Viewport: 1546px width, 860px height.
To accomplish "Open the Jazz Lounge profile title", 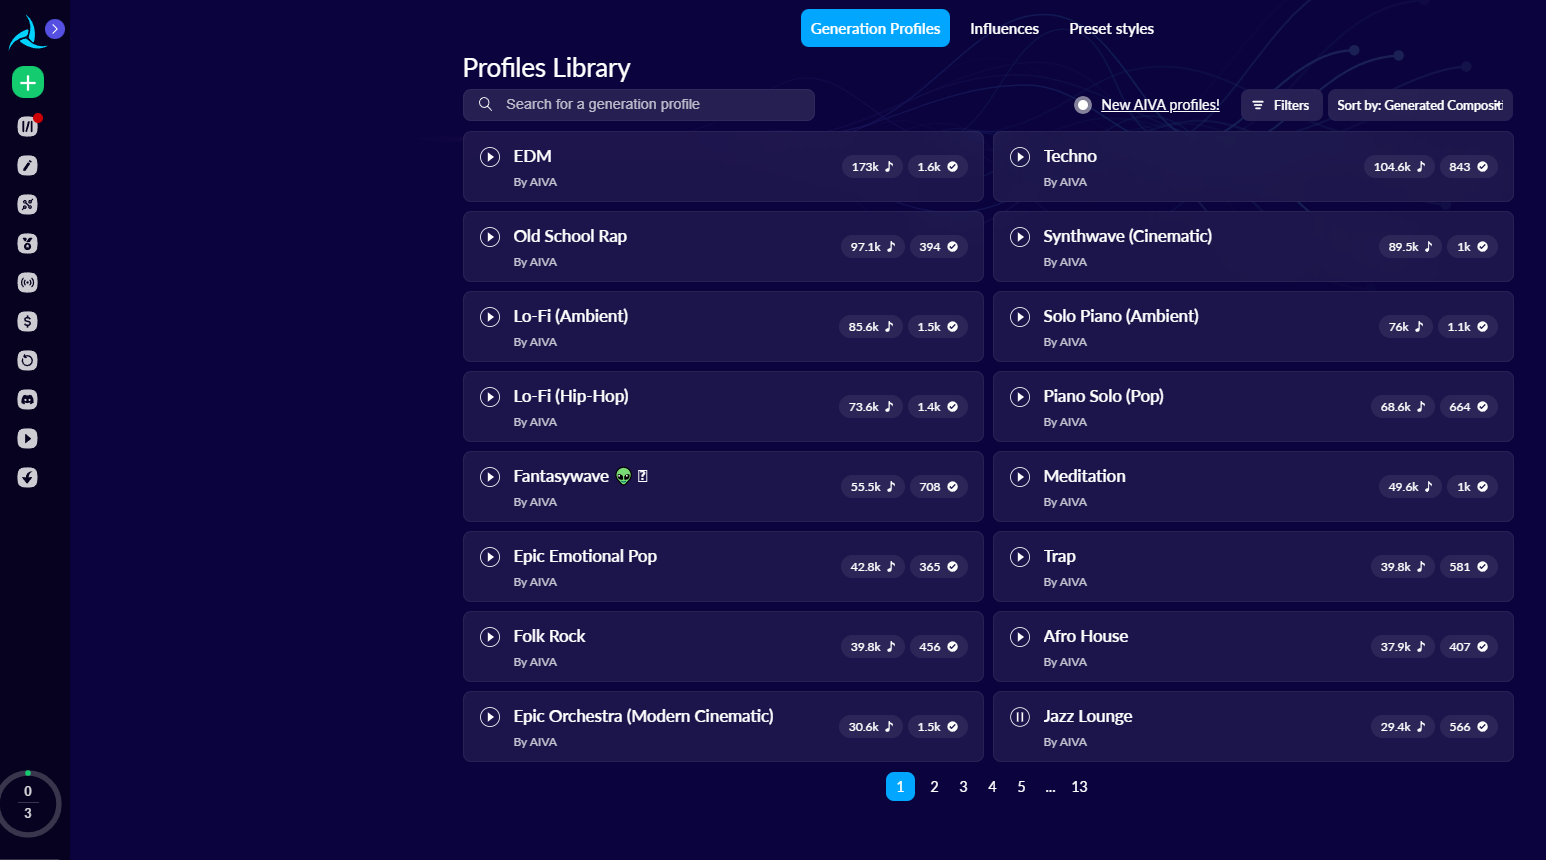I will 1088,716.
